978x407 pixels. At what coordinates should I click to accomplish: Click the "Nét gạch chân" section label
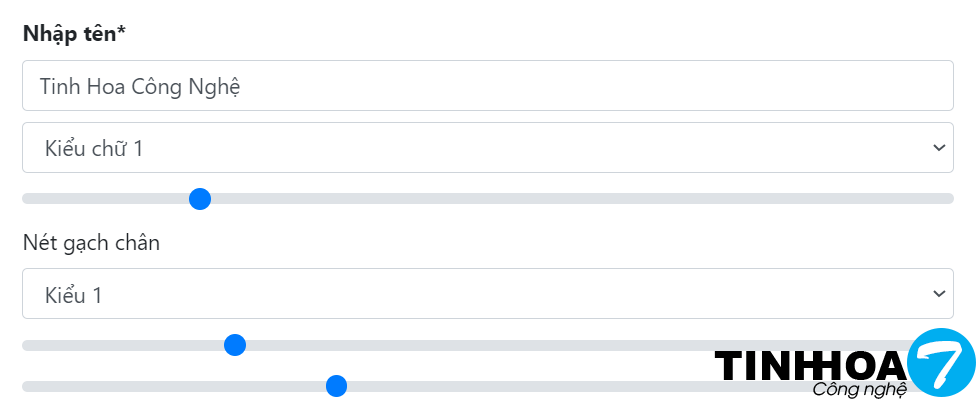(x=91, y=242)
